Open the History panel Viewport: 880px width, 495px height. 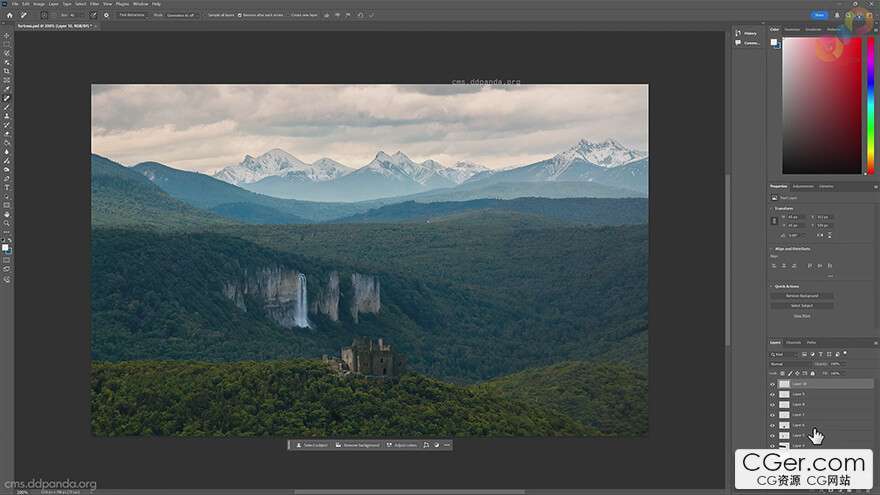pyautogui.click(x=750, y=33)
